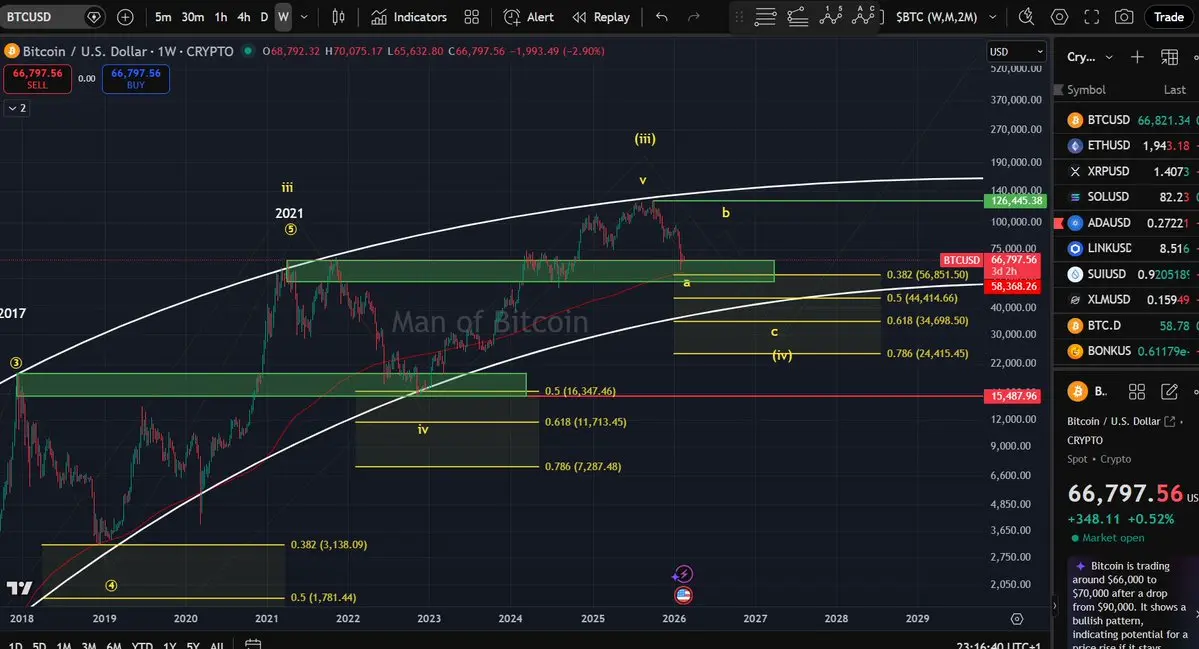Redo the last chart action
1199x649 pixels.
(x=694, y=17)
